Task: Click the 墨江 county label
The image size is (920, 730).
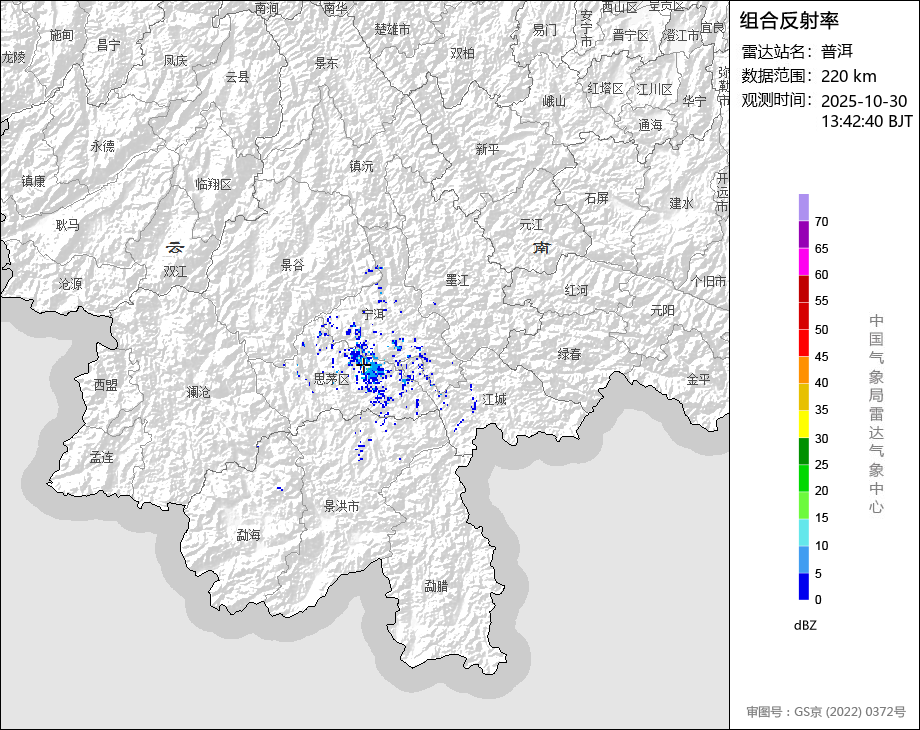Action: coord(457,280)
